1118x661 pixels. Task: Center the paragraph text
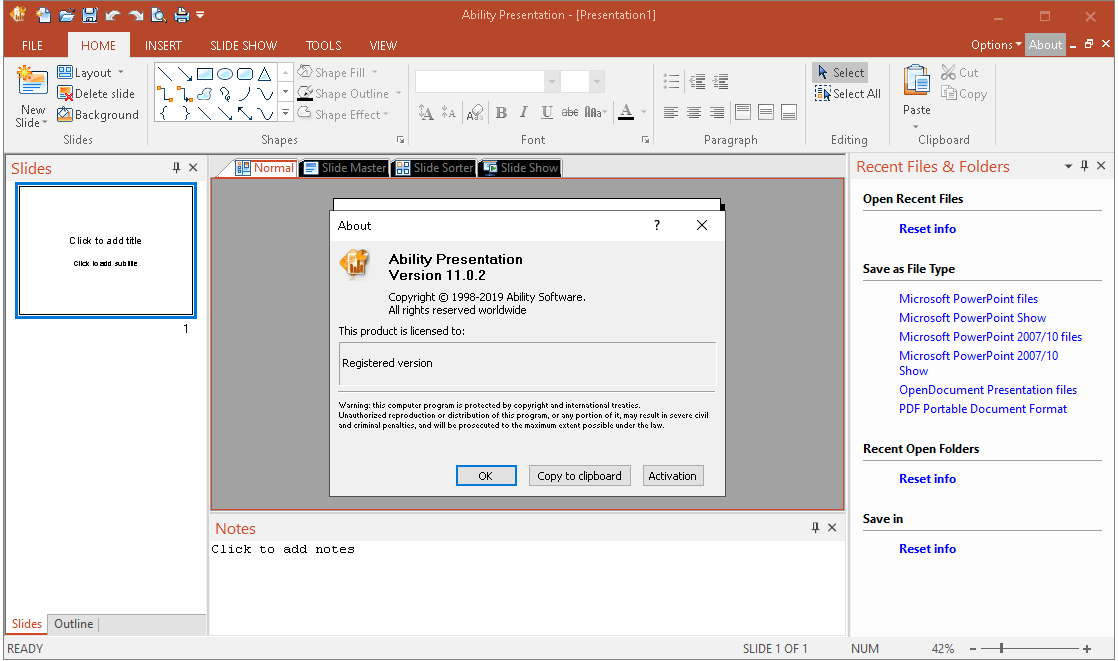694,113
